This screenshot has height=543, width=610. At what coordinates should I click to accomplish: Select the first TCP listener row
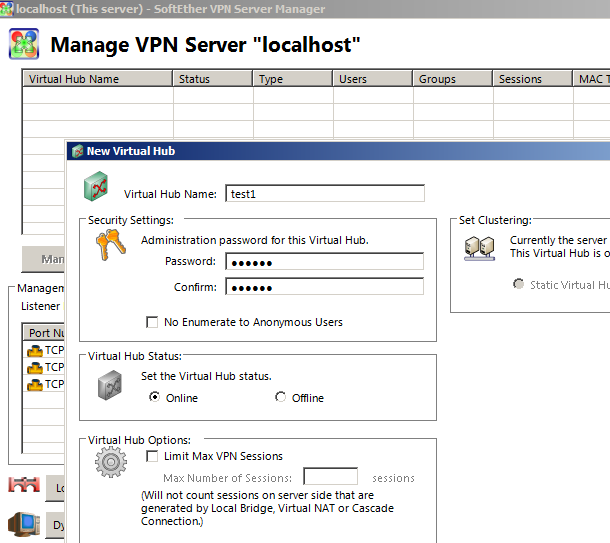coord(44,350)
